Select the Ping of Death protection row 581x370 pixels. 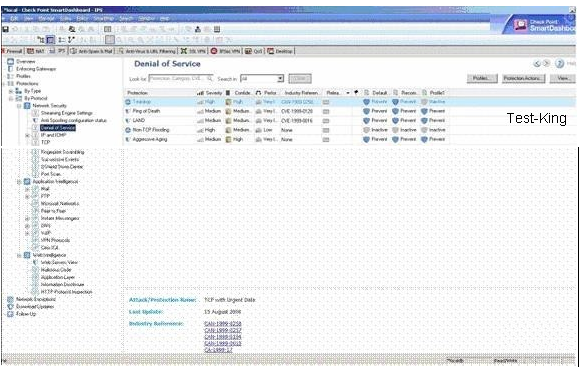point(350,111)
